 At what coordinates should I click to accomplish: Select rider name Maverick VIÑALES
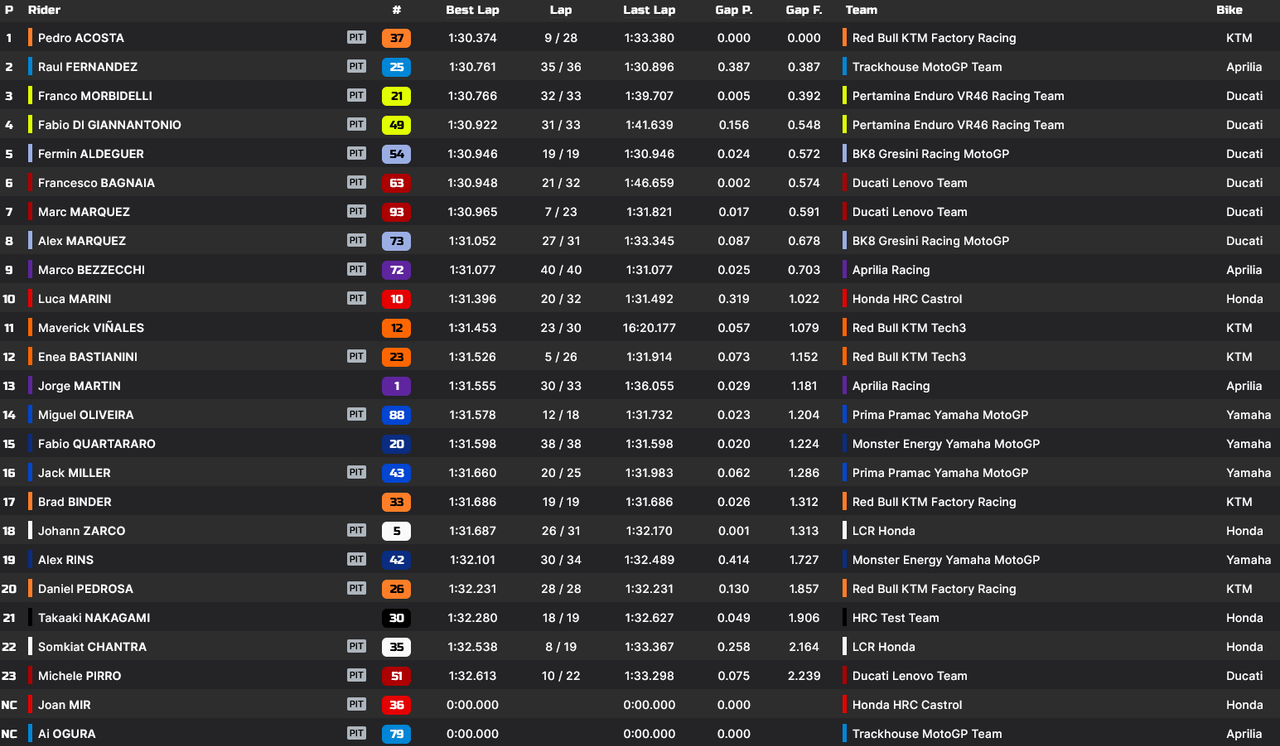click(91, 328)
